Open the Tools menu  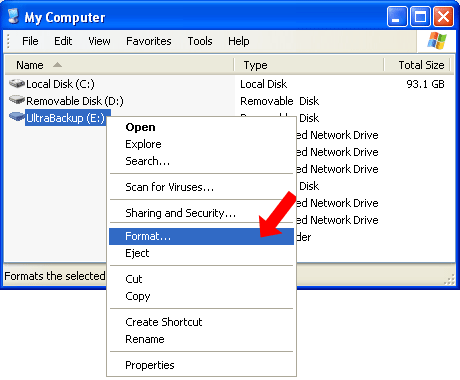(200, 41)
